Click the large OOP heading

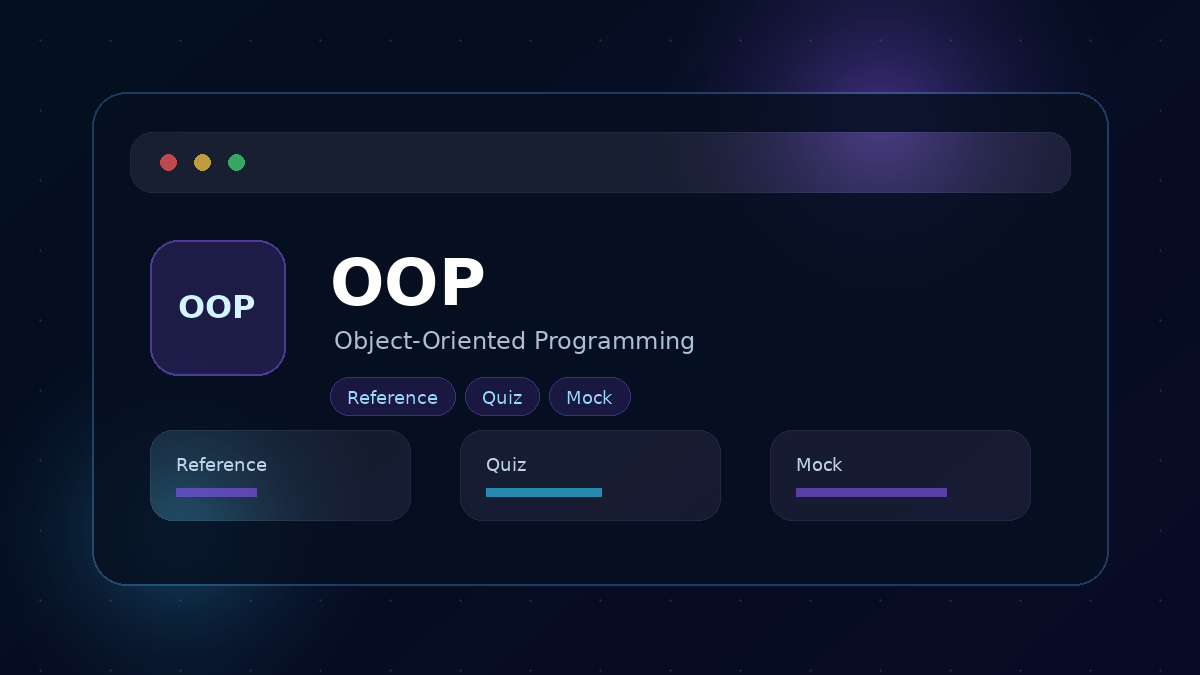(408, 283)
